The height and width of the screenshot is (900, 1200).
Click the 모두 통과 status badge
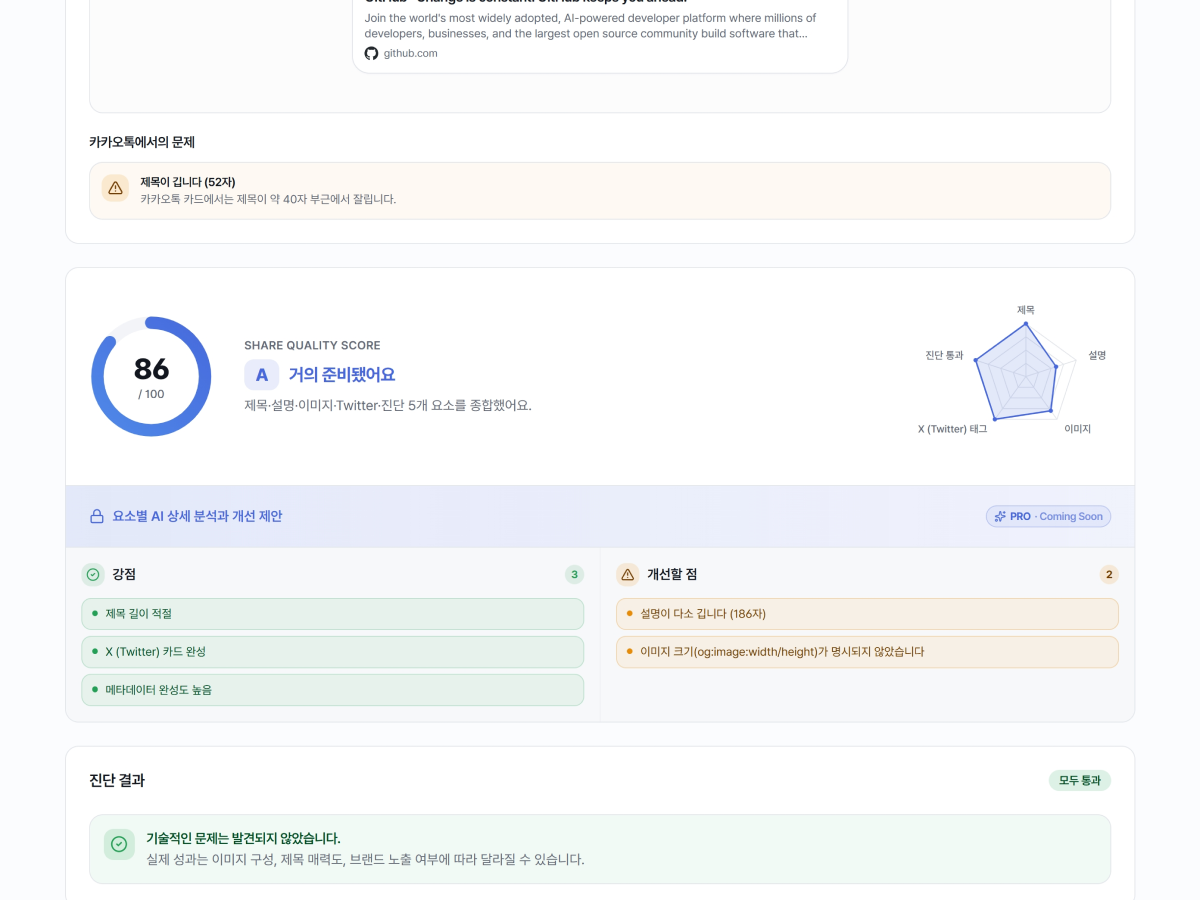click(x=1080, y=781)
